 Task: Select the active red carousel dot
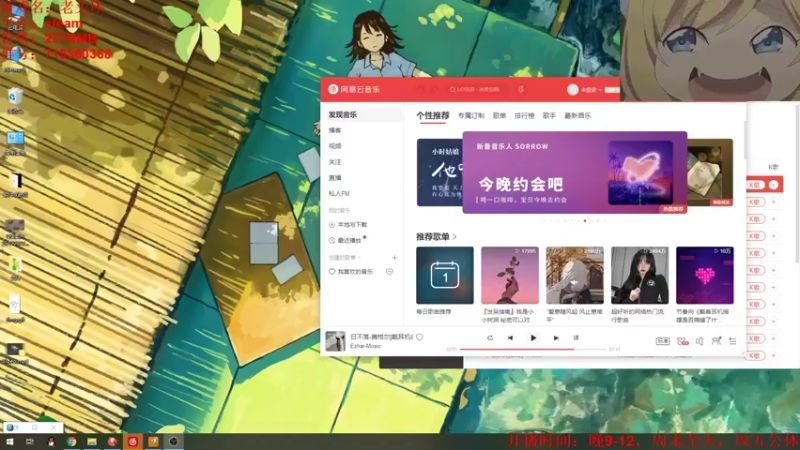pyautogui.click(x=585, y=221)
